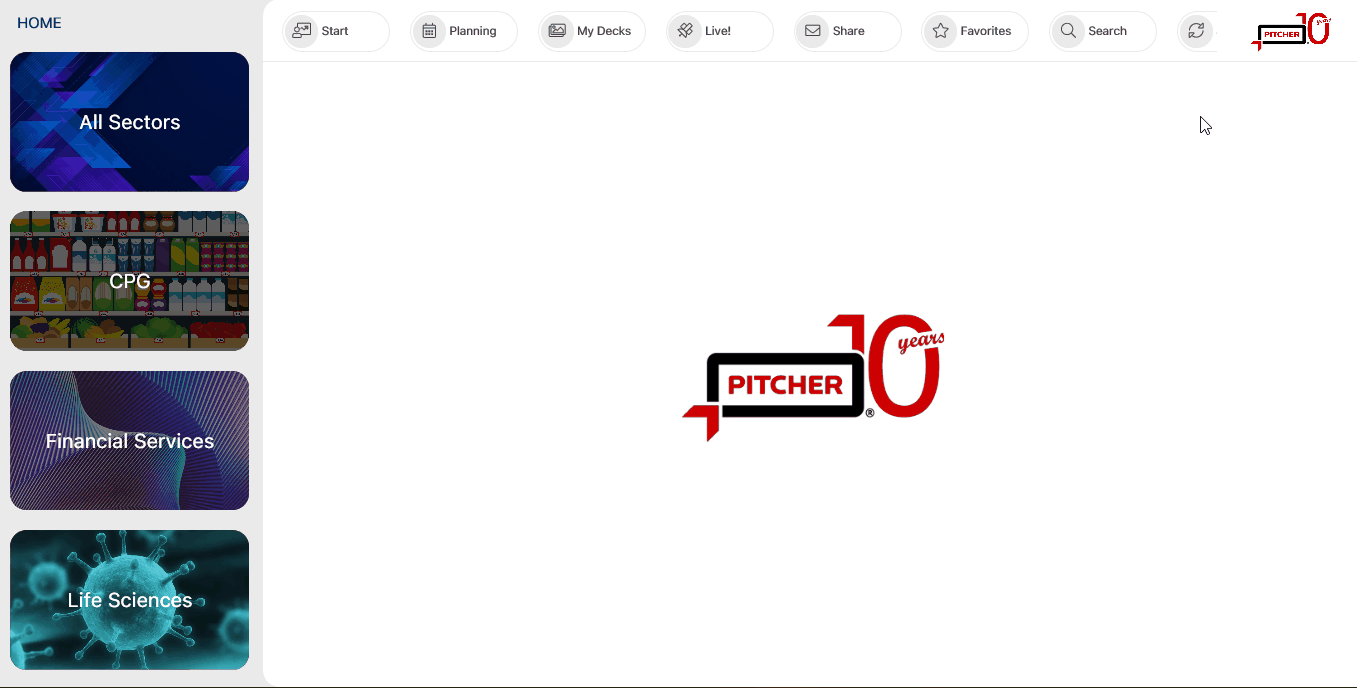The width and height of the screenshot is (1357, 688).
Task: Select the Start presentation icon
Action: point(301,31)
